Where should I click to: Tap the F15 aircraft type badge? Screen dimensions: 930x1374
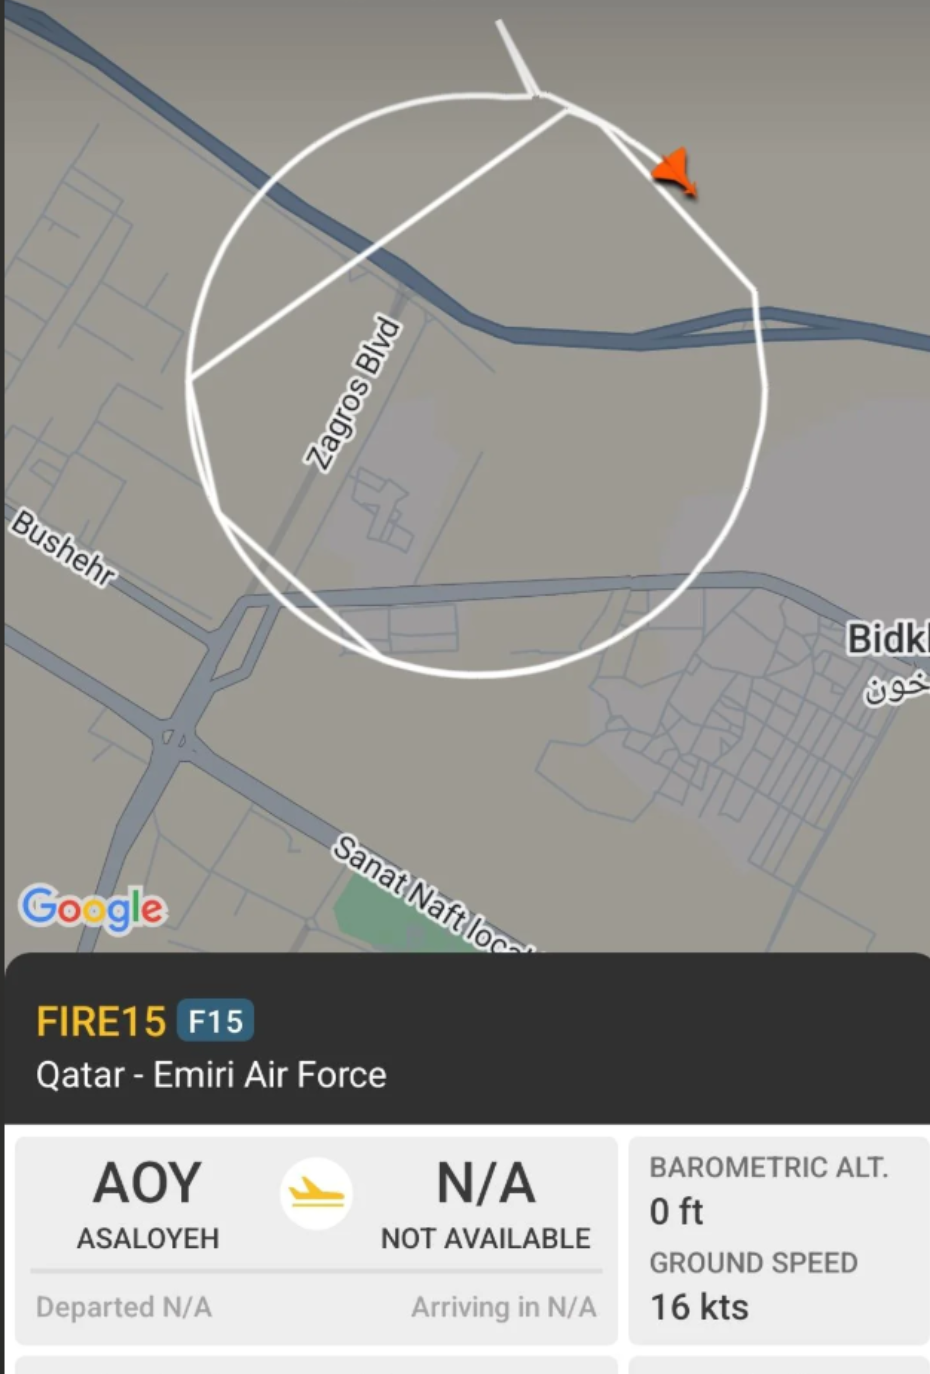click(x=215, y=1021)
